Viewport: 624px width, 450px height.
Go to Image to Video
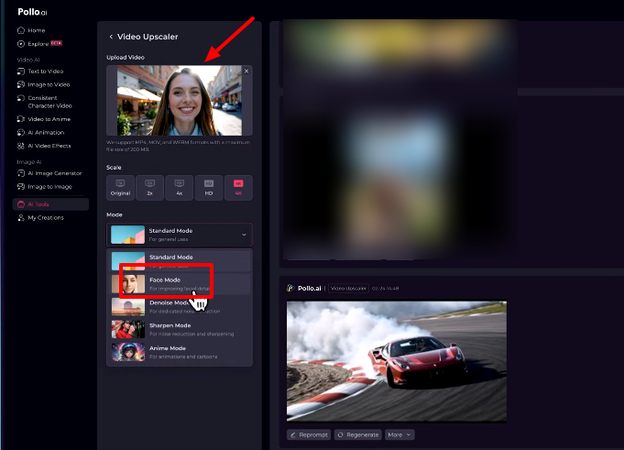50,84
